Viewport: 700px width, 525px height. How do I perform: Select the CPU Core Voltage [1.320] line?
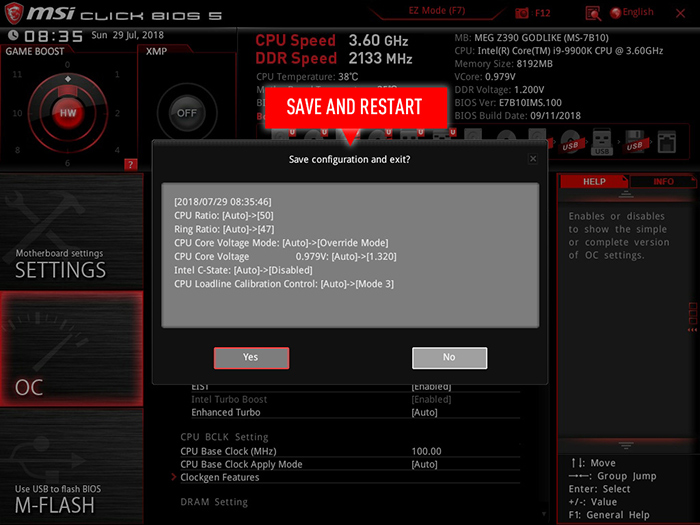pos(285,257)
